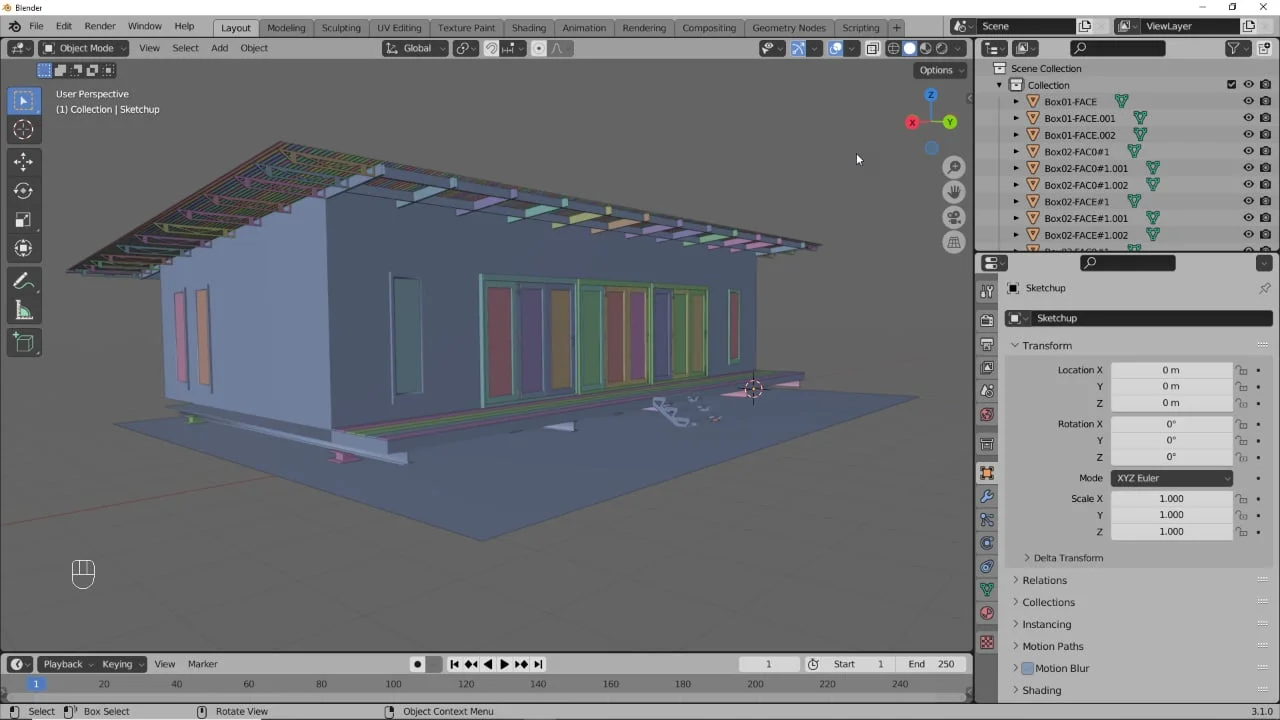Collapse the Transform panel
Image resolution: width=1280 pixels, height=720 pixels.
tap(1043, 345)
